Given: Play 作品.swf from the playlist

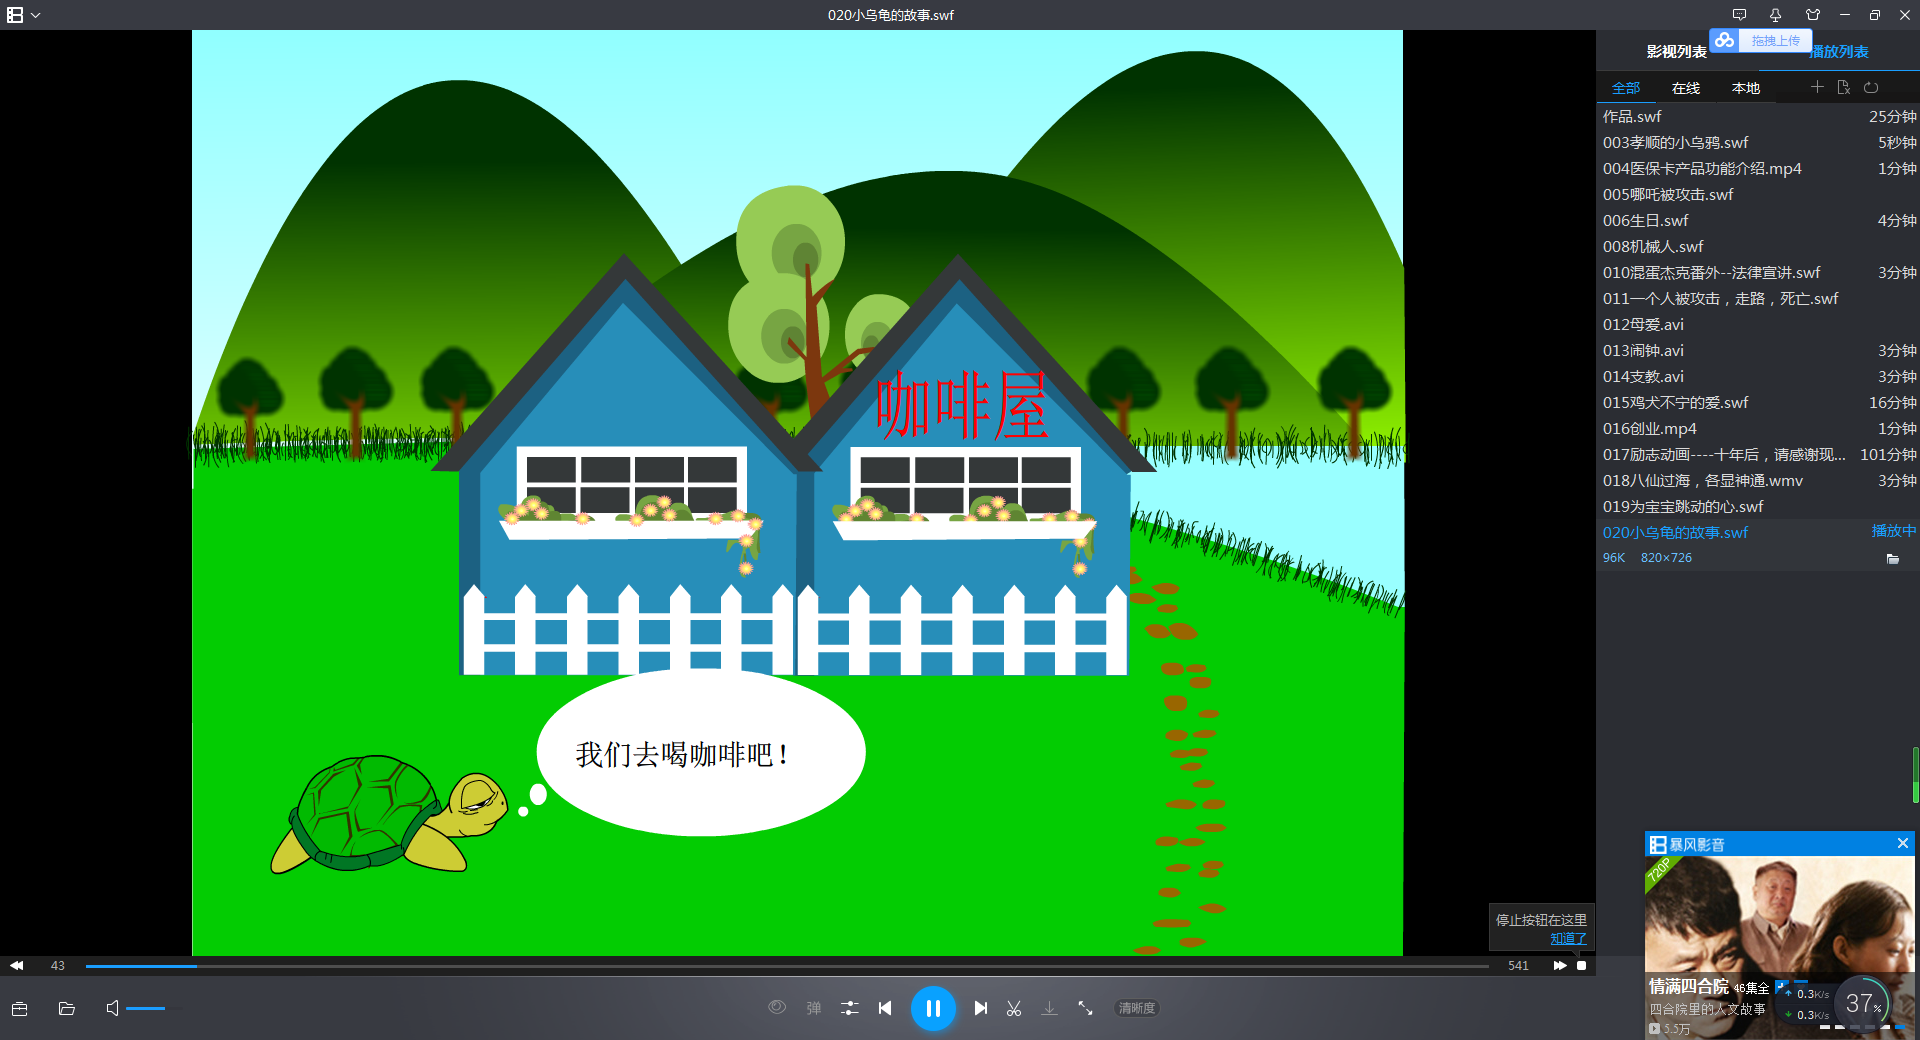Looking at the screenshot, I should coord(1758,117).
